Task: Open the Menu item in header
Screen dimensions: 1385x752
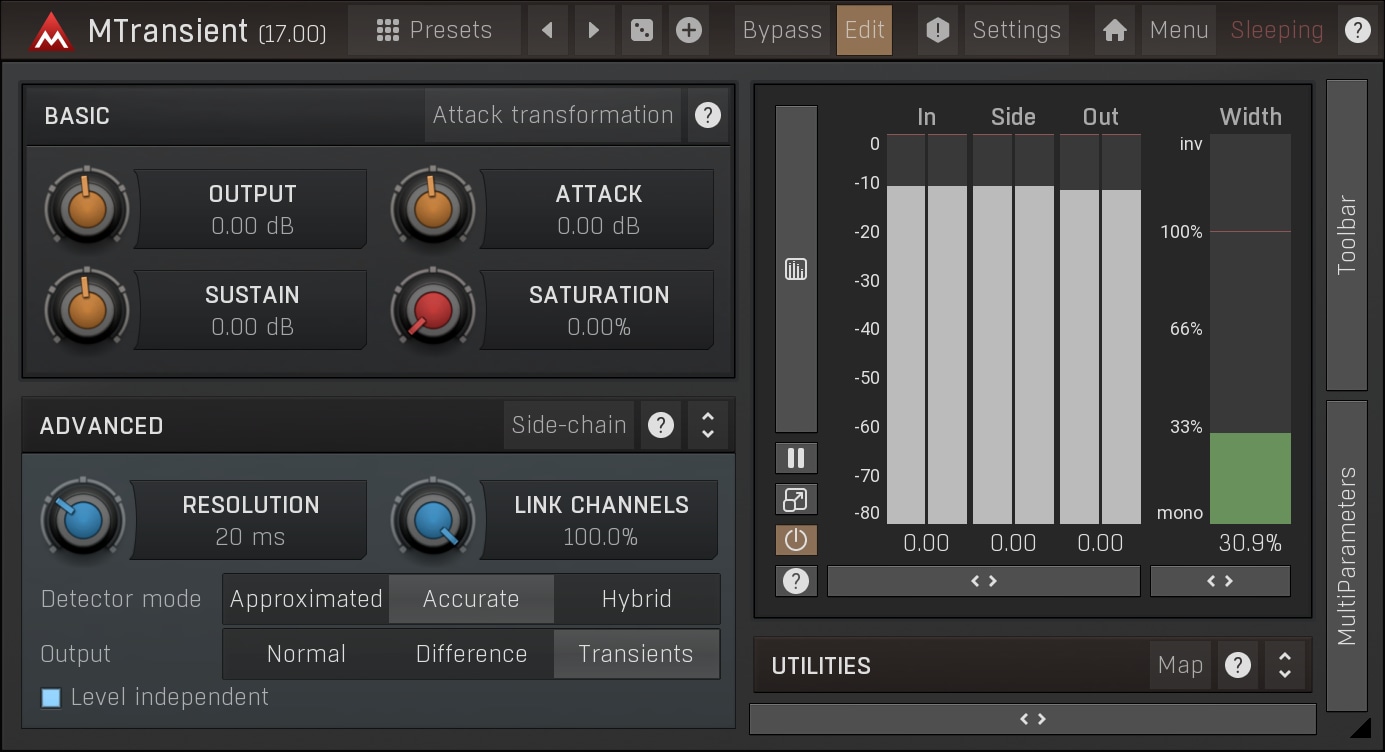Action: point(1179,30)
